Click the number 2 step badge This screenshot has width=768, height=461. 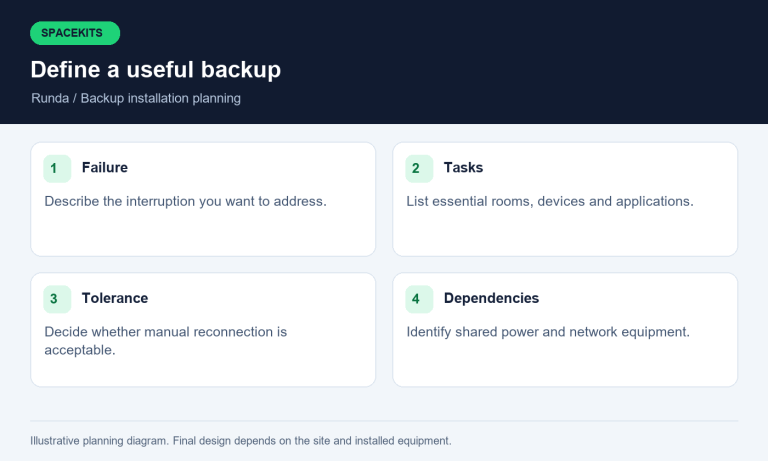(419, 169)
